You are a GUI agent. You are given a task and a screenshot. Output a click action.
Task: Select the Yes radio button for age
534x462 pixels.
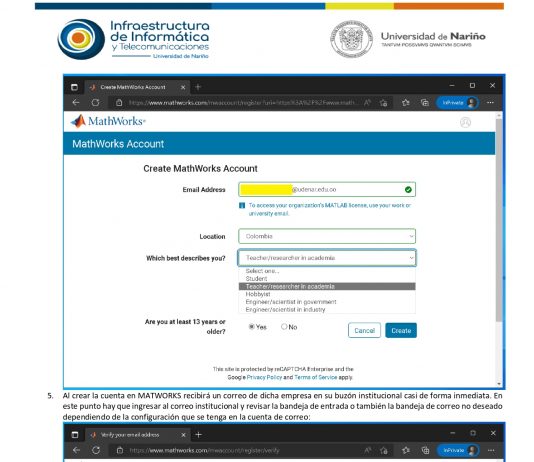click(x=252, y=327)
